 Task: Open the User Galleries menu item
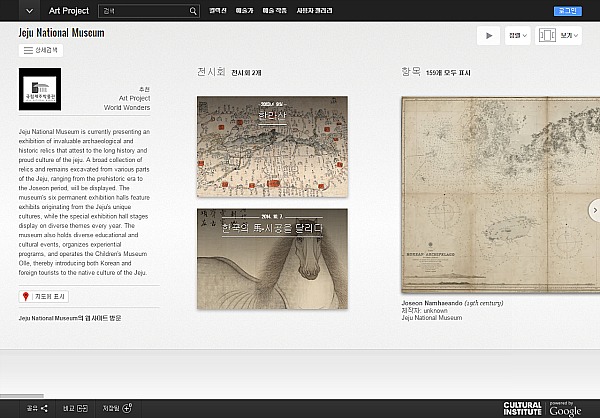pos(312,11)
